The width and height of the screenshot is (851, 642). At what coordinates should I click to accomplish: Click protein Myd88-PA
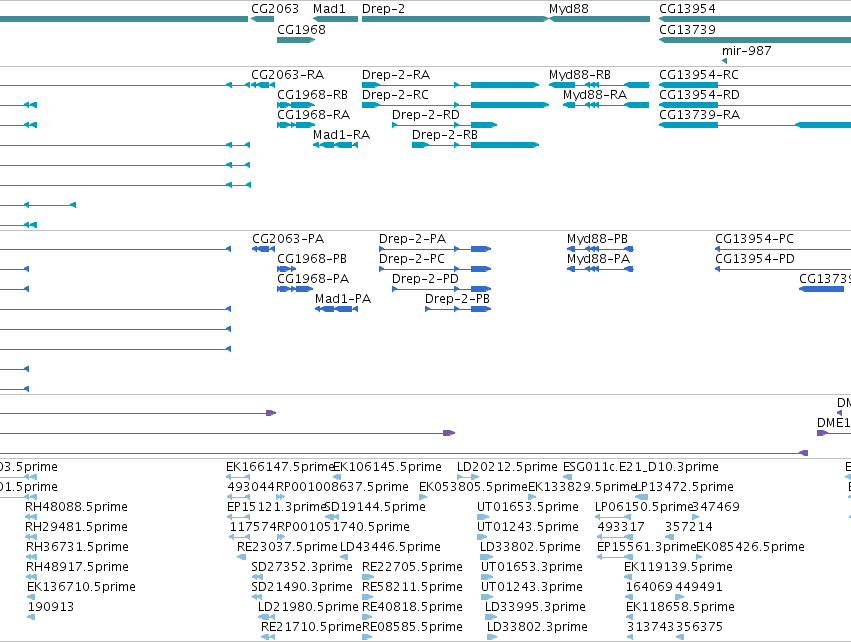598,259
